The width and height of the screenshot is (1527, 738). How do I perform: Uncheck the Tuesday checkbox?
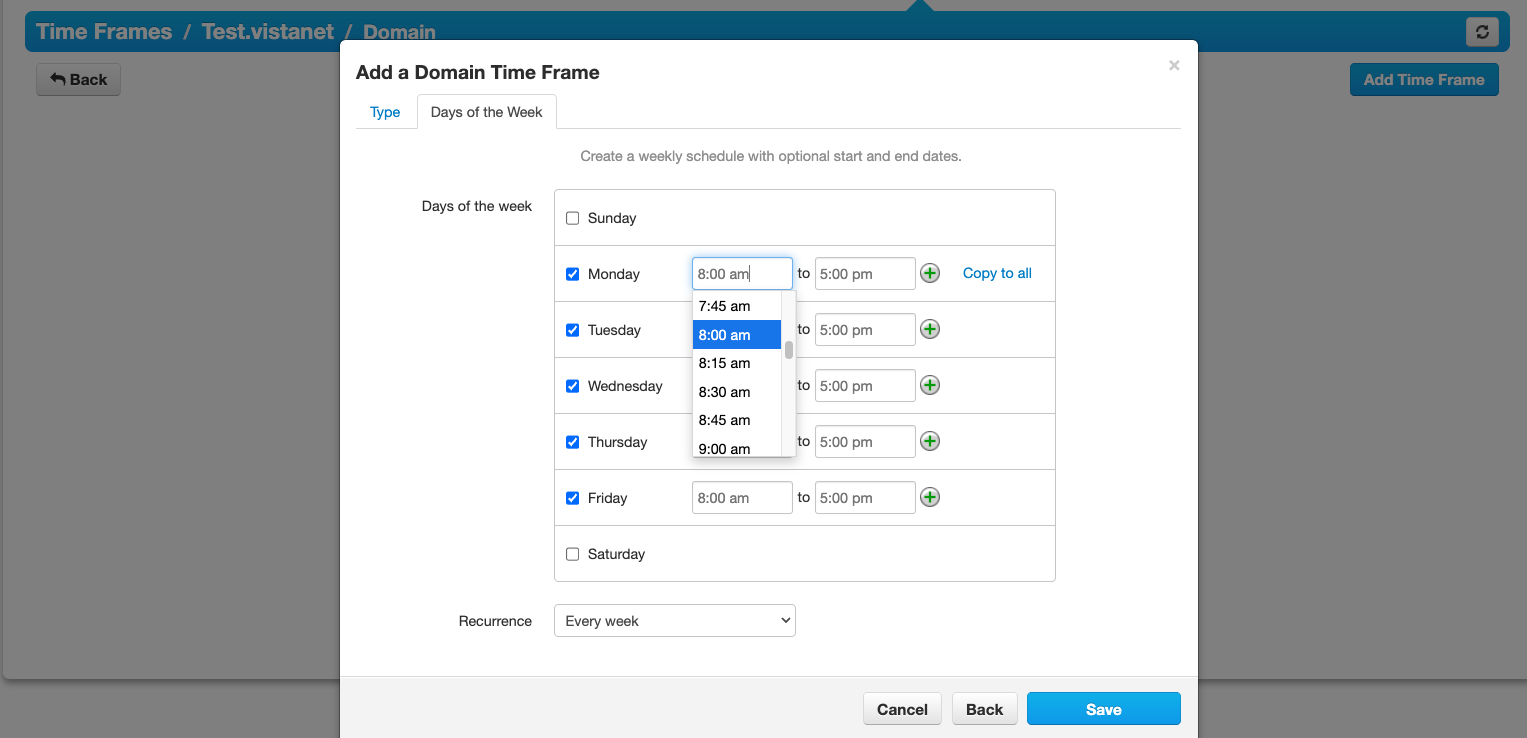pyautogui.click(x=573, y=330)
